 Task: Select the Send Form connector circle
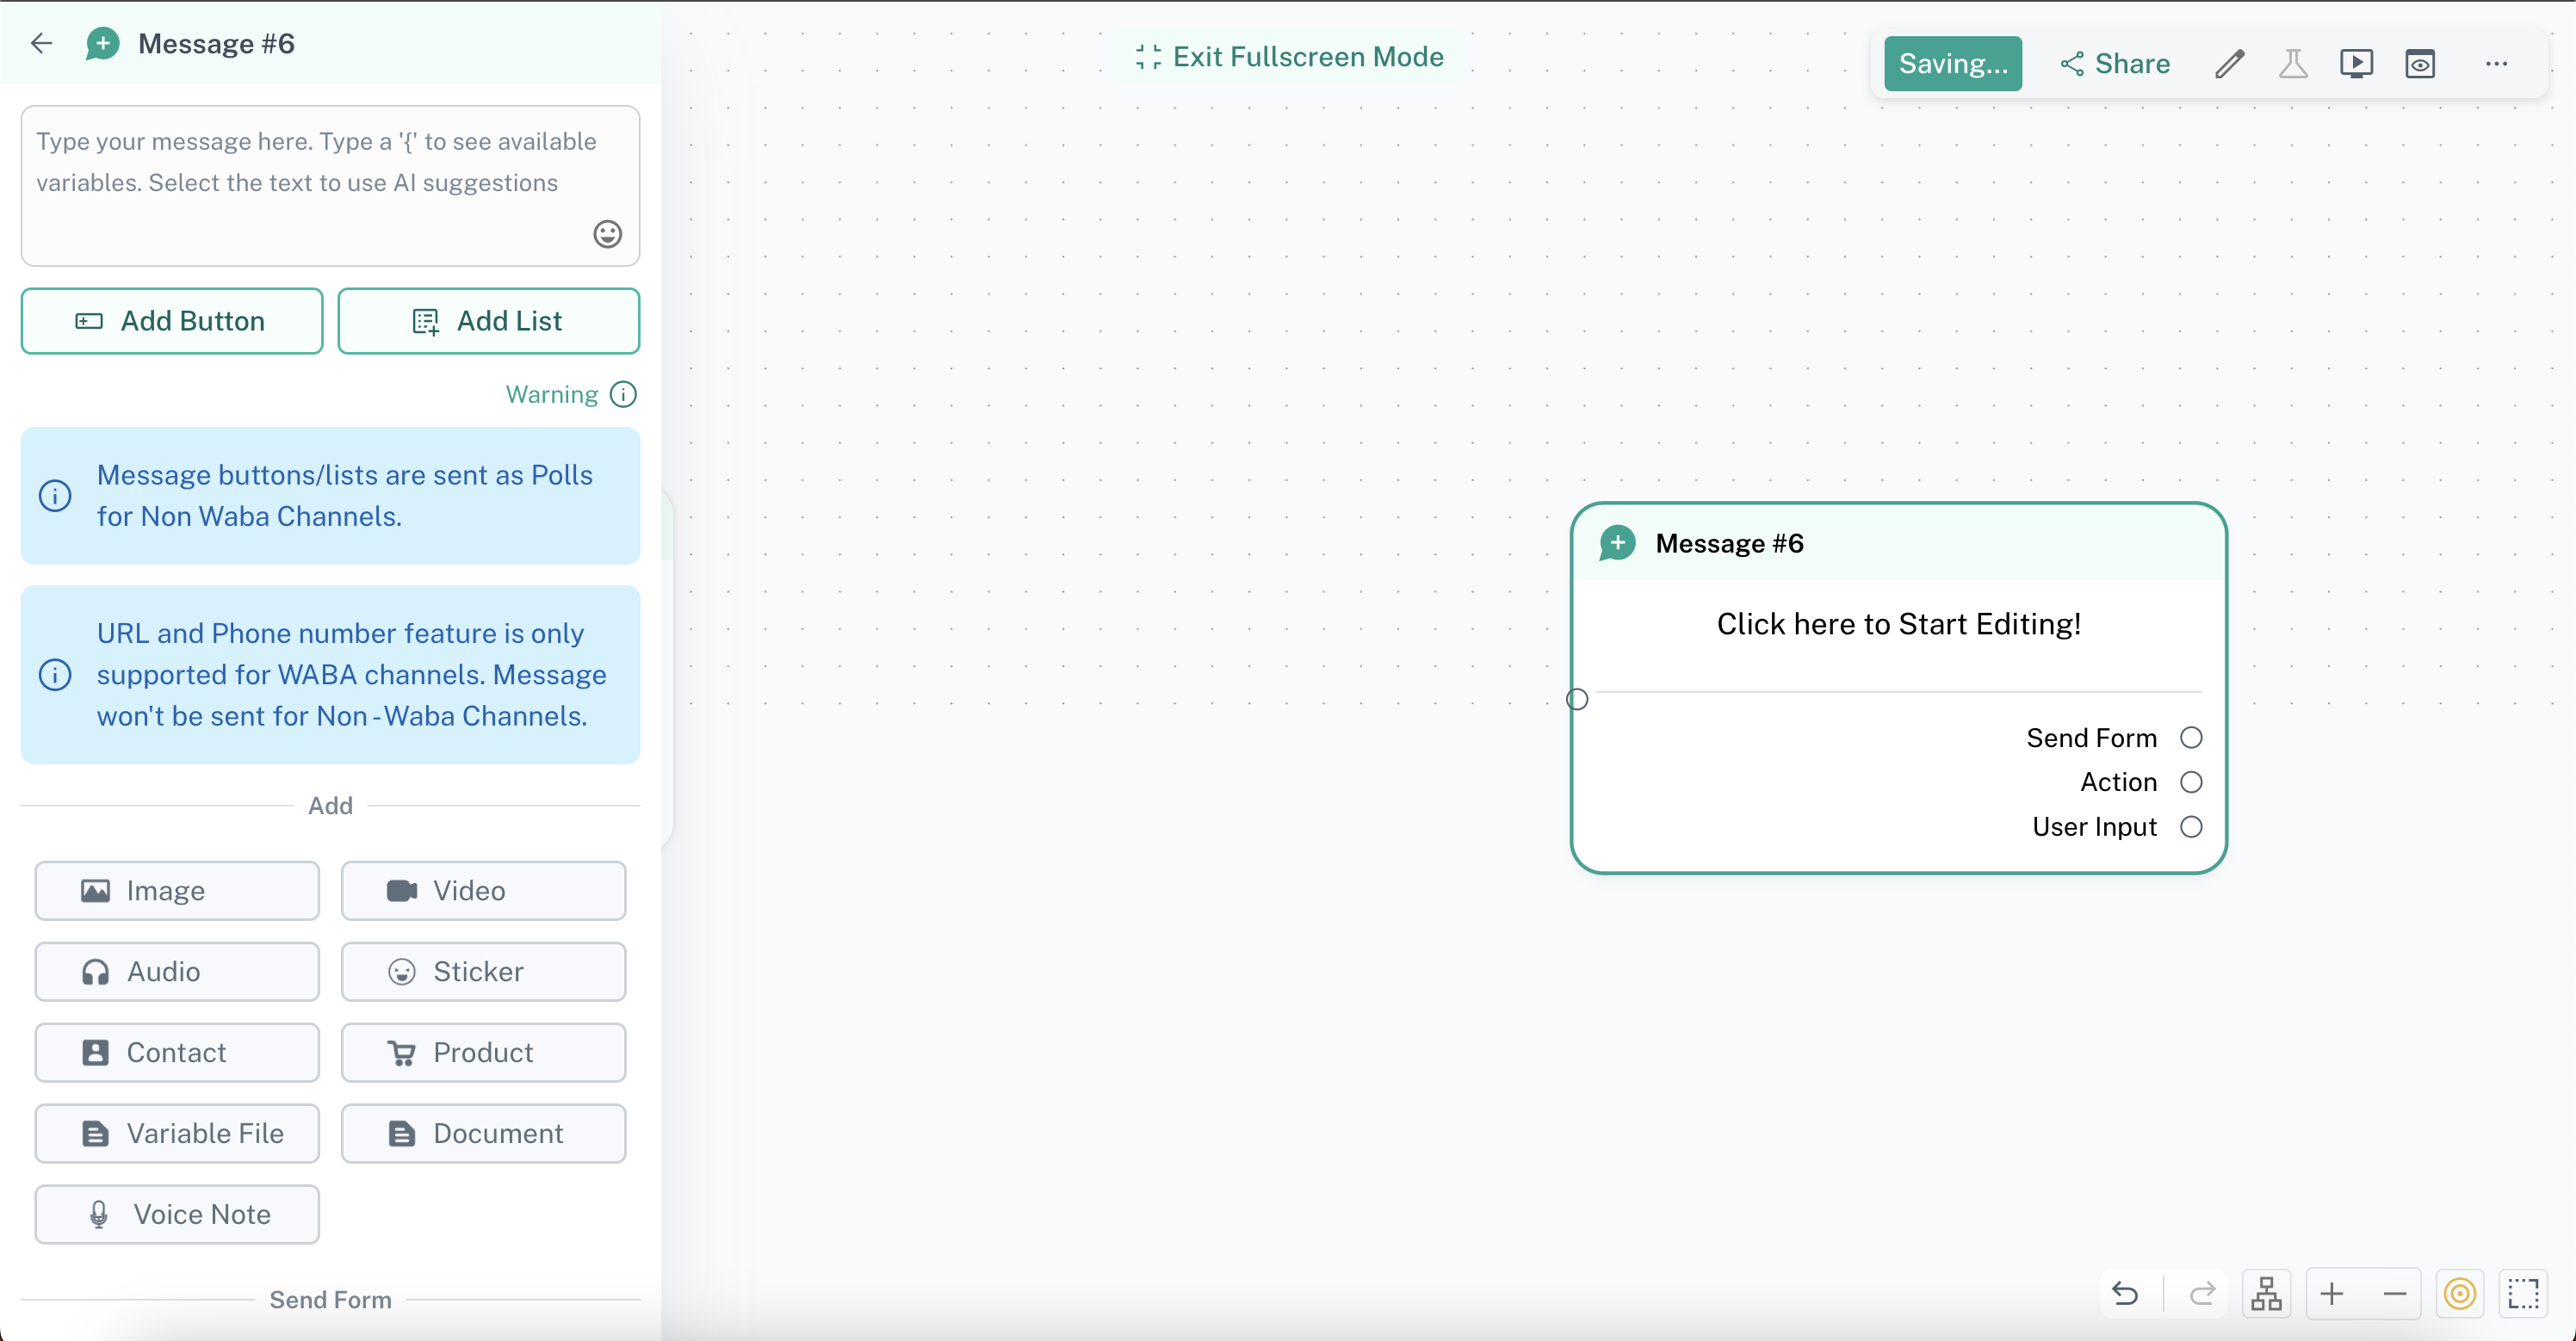2191,738
